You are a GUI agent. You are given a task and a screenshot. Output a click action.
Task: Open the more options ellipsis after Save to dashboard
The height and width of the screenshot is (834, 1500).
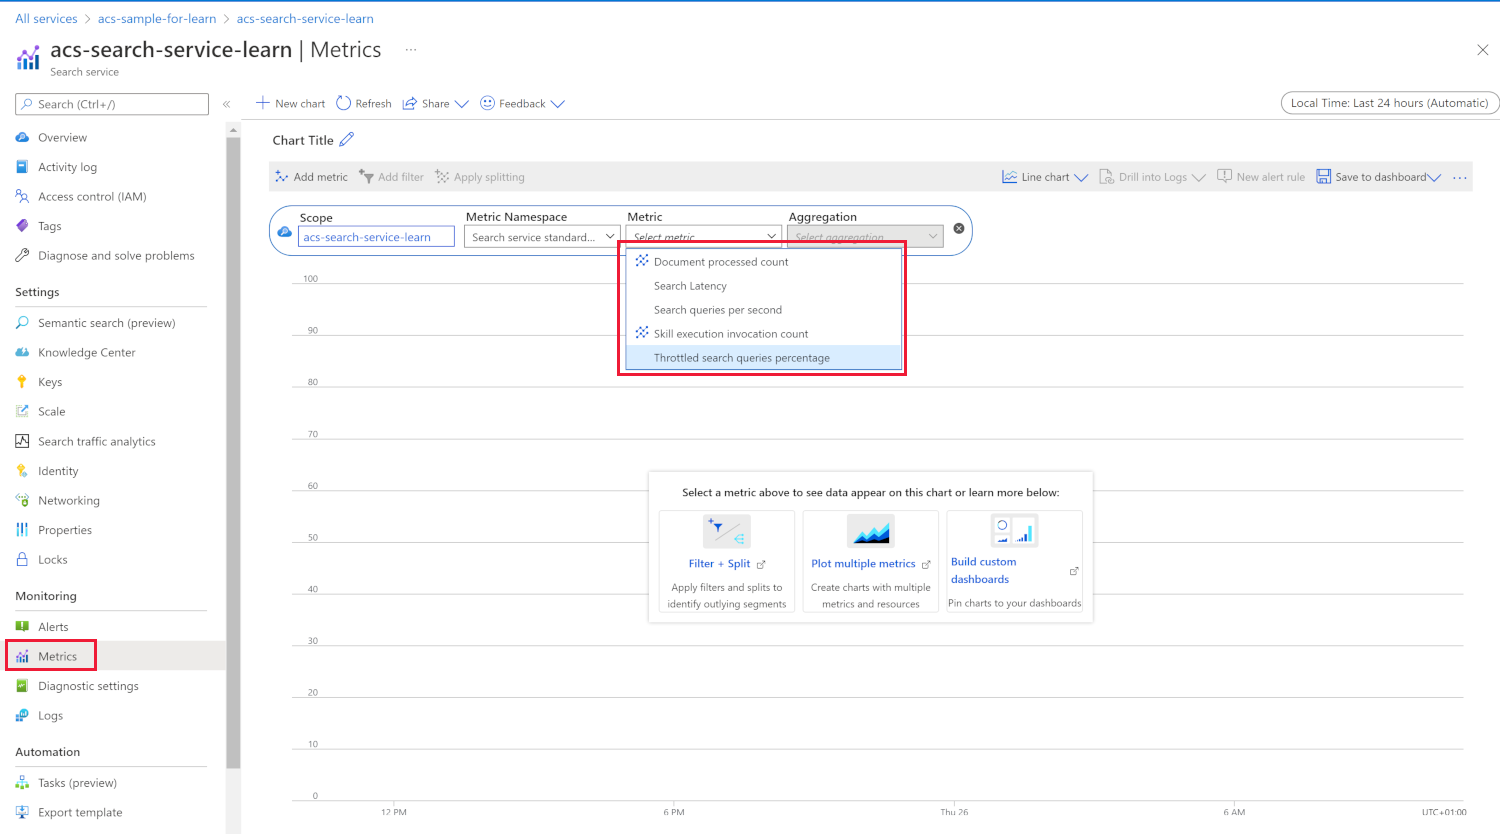(x=1460, y=177)
